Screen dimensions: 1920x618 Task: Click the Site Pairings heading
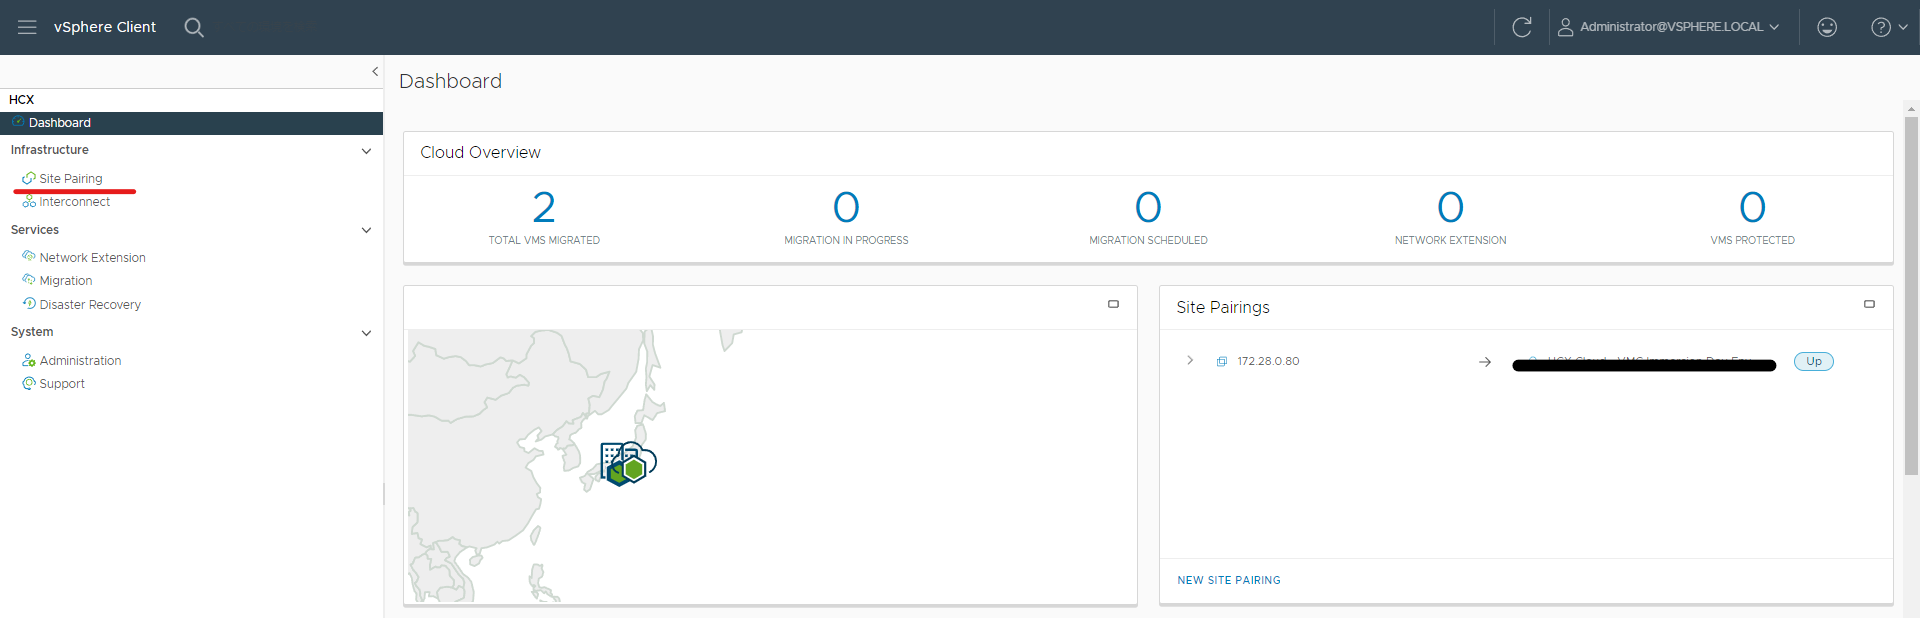click(x=1222, y=308)
